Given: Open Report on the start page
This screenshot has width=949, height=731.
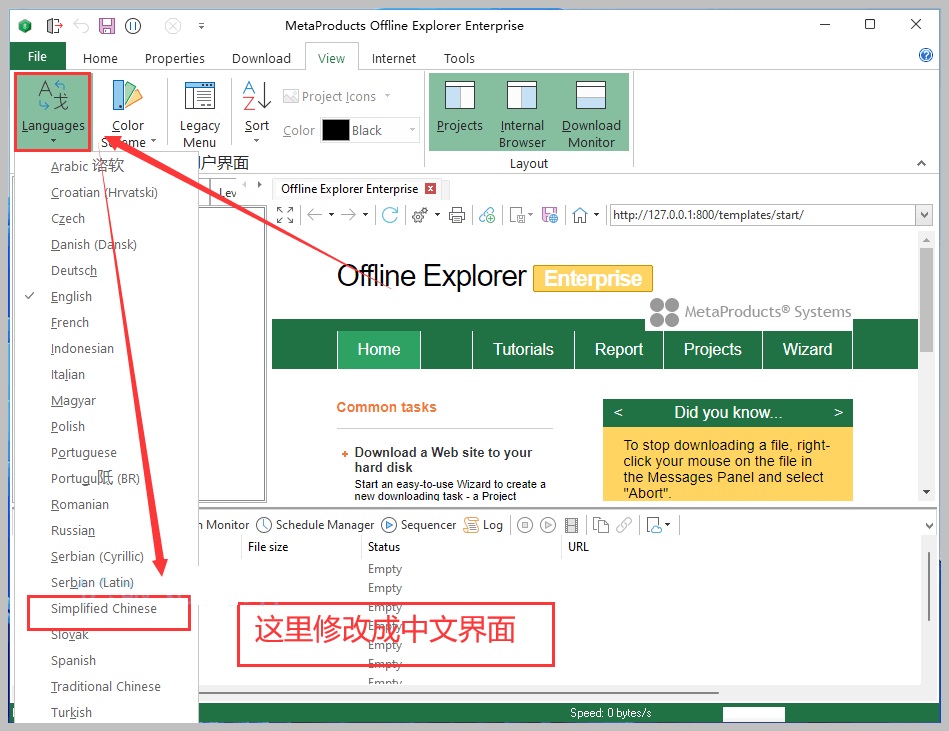Looking at the screenshot, I should point(619,350).
